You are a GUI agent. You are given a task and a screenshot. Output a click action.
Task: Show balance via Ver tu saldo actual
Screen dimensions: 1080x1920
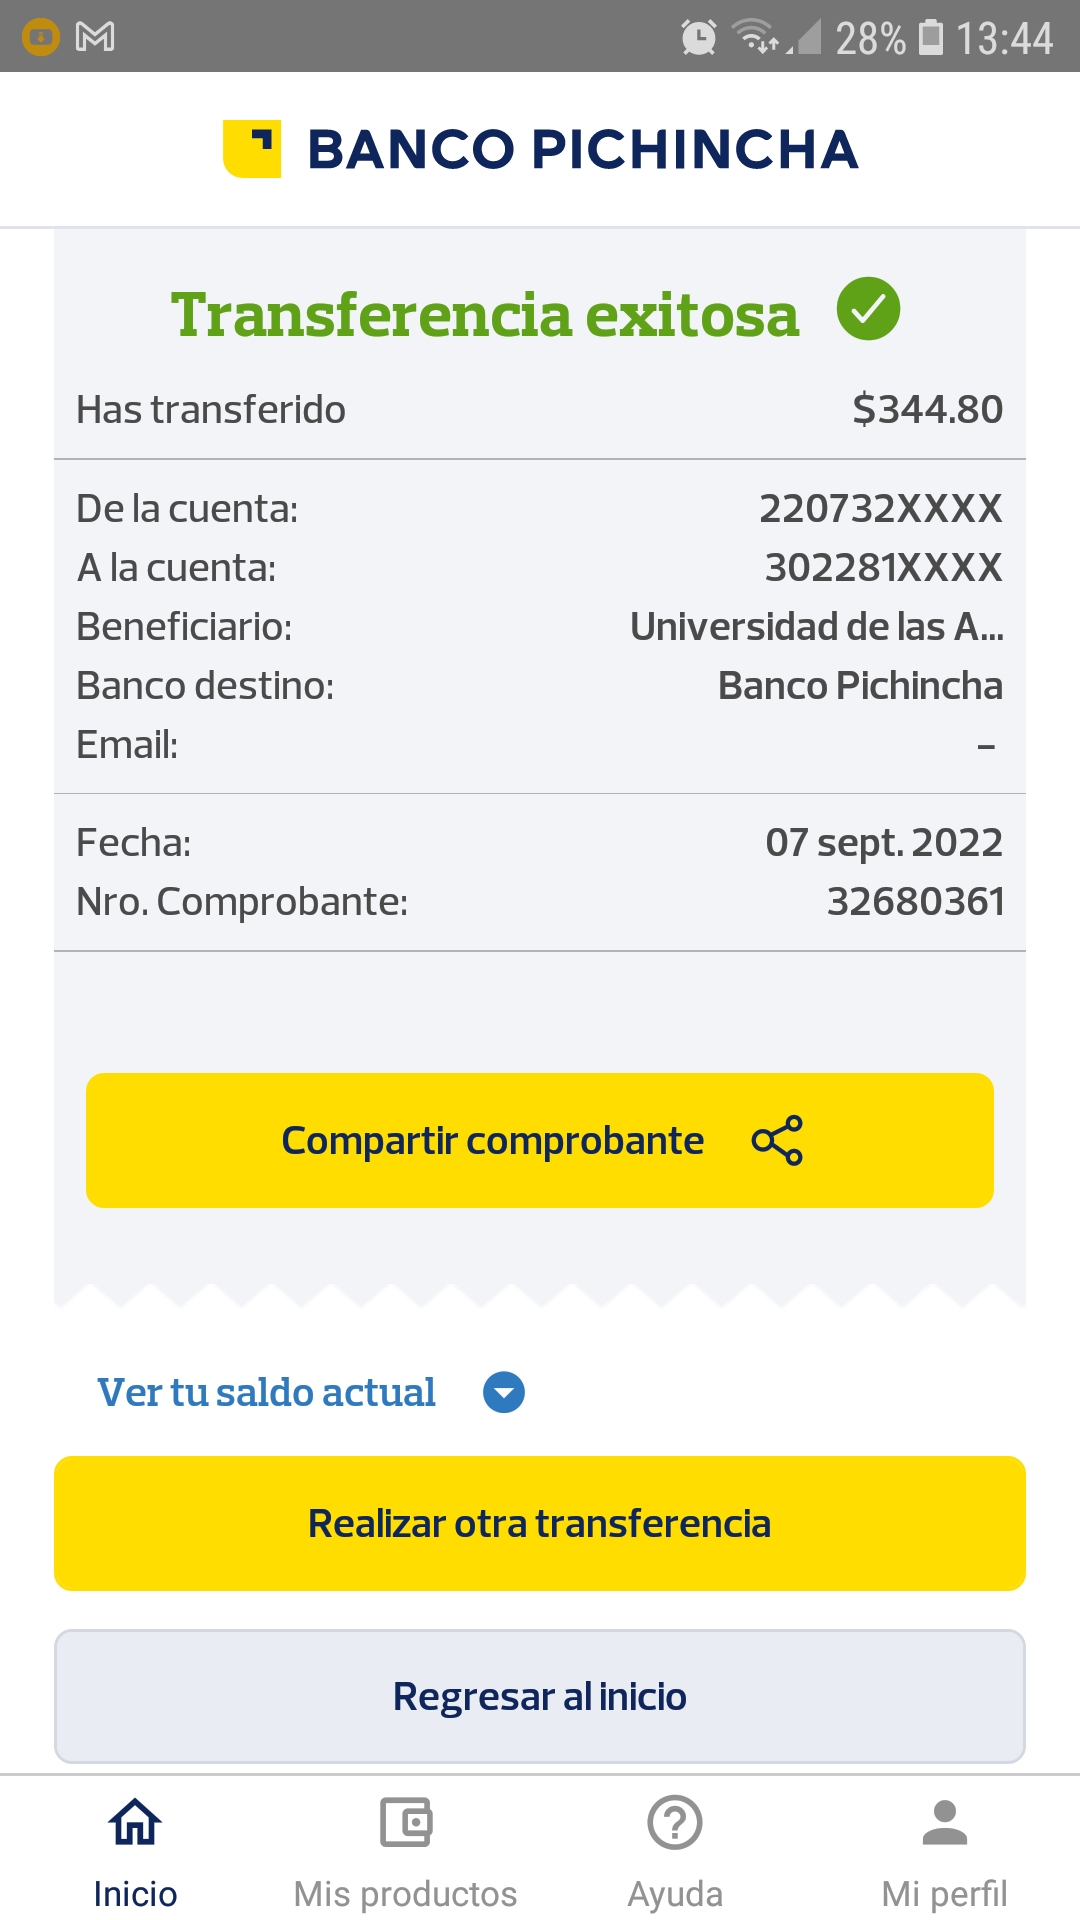click(x=266, y=1392)
